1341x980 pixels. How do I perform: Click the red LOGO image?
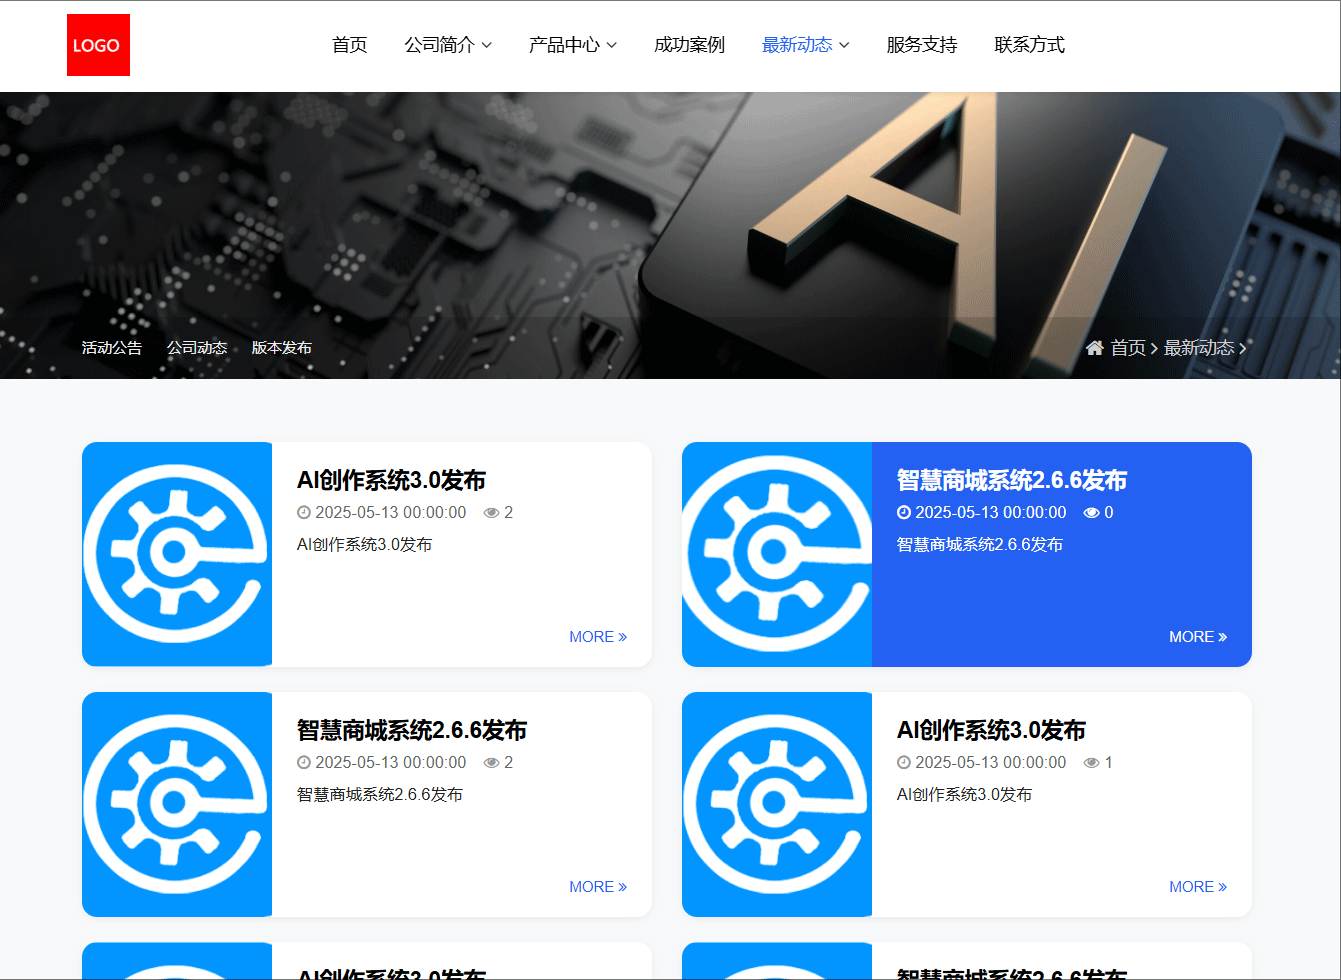point(98,45)
